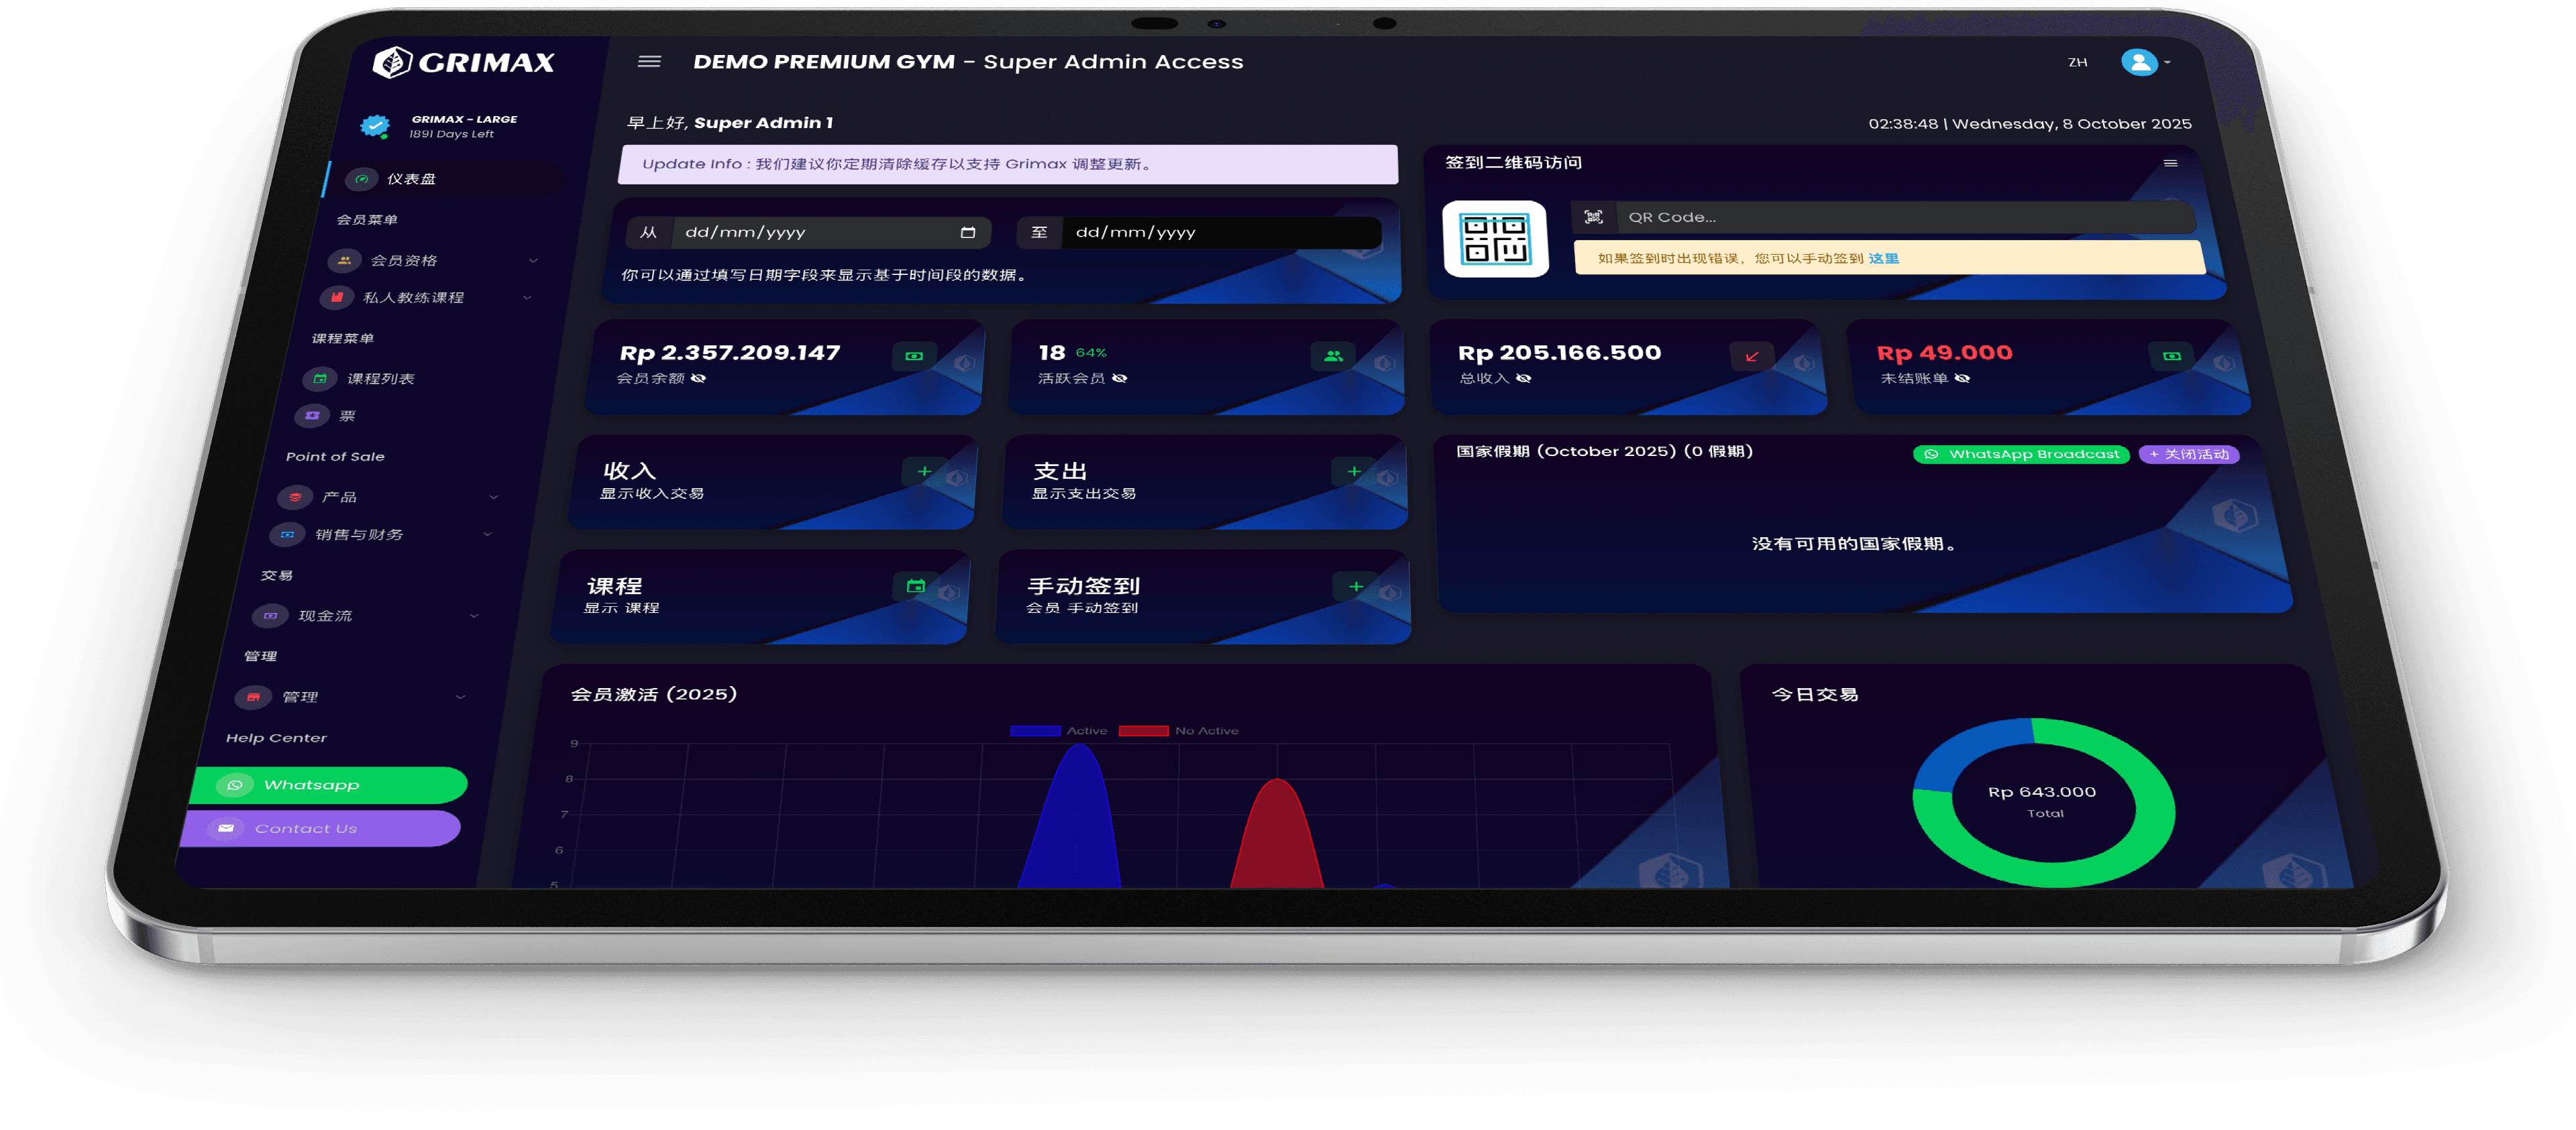Click the QR code image thumbnail

point(1495,239)
